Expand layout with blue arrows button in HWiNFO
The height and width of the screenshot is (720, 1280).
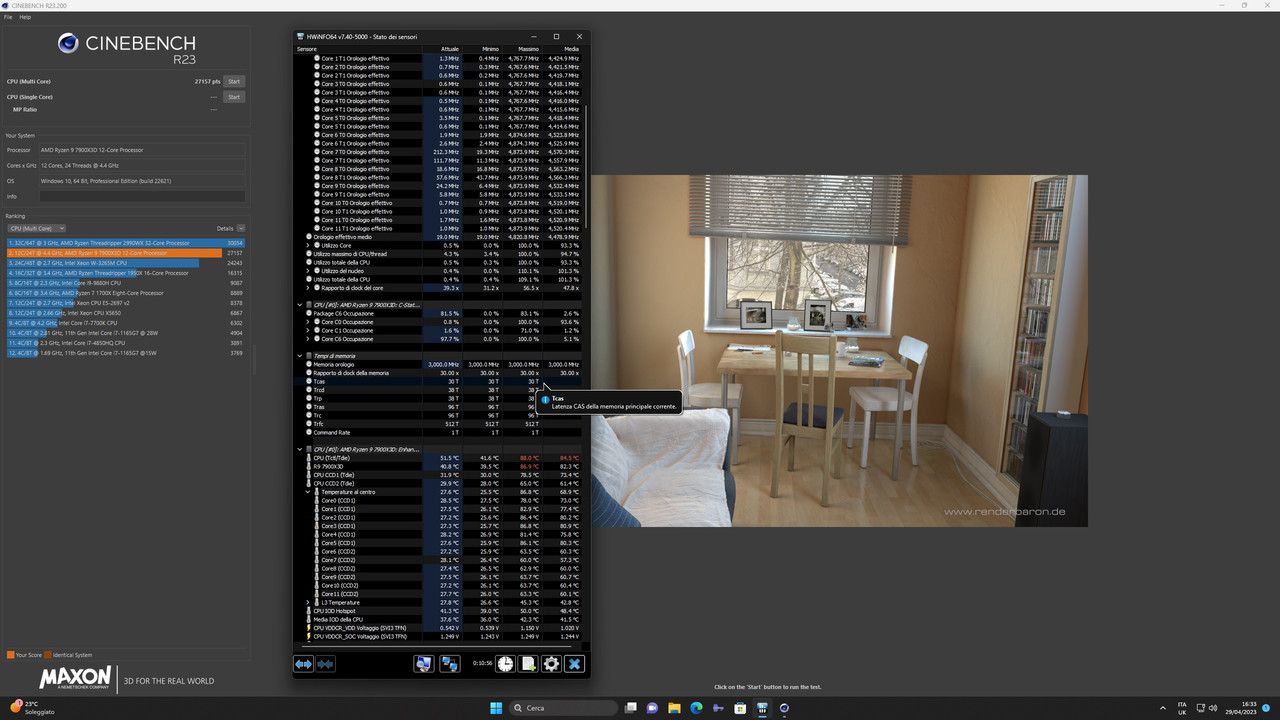[303, 664]
